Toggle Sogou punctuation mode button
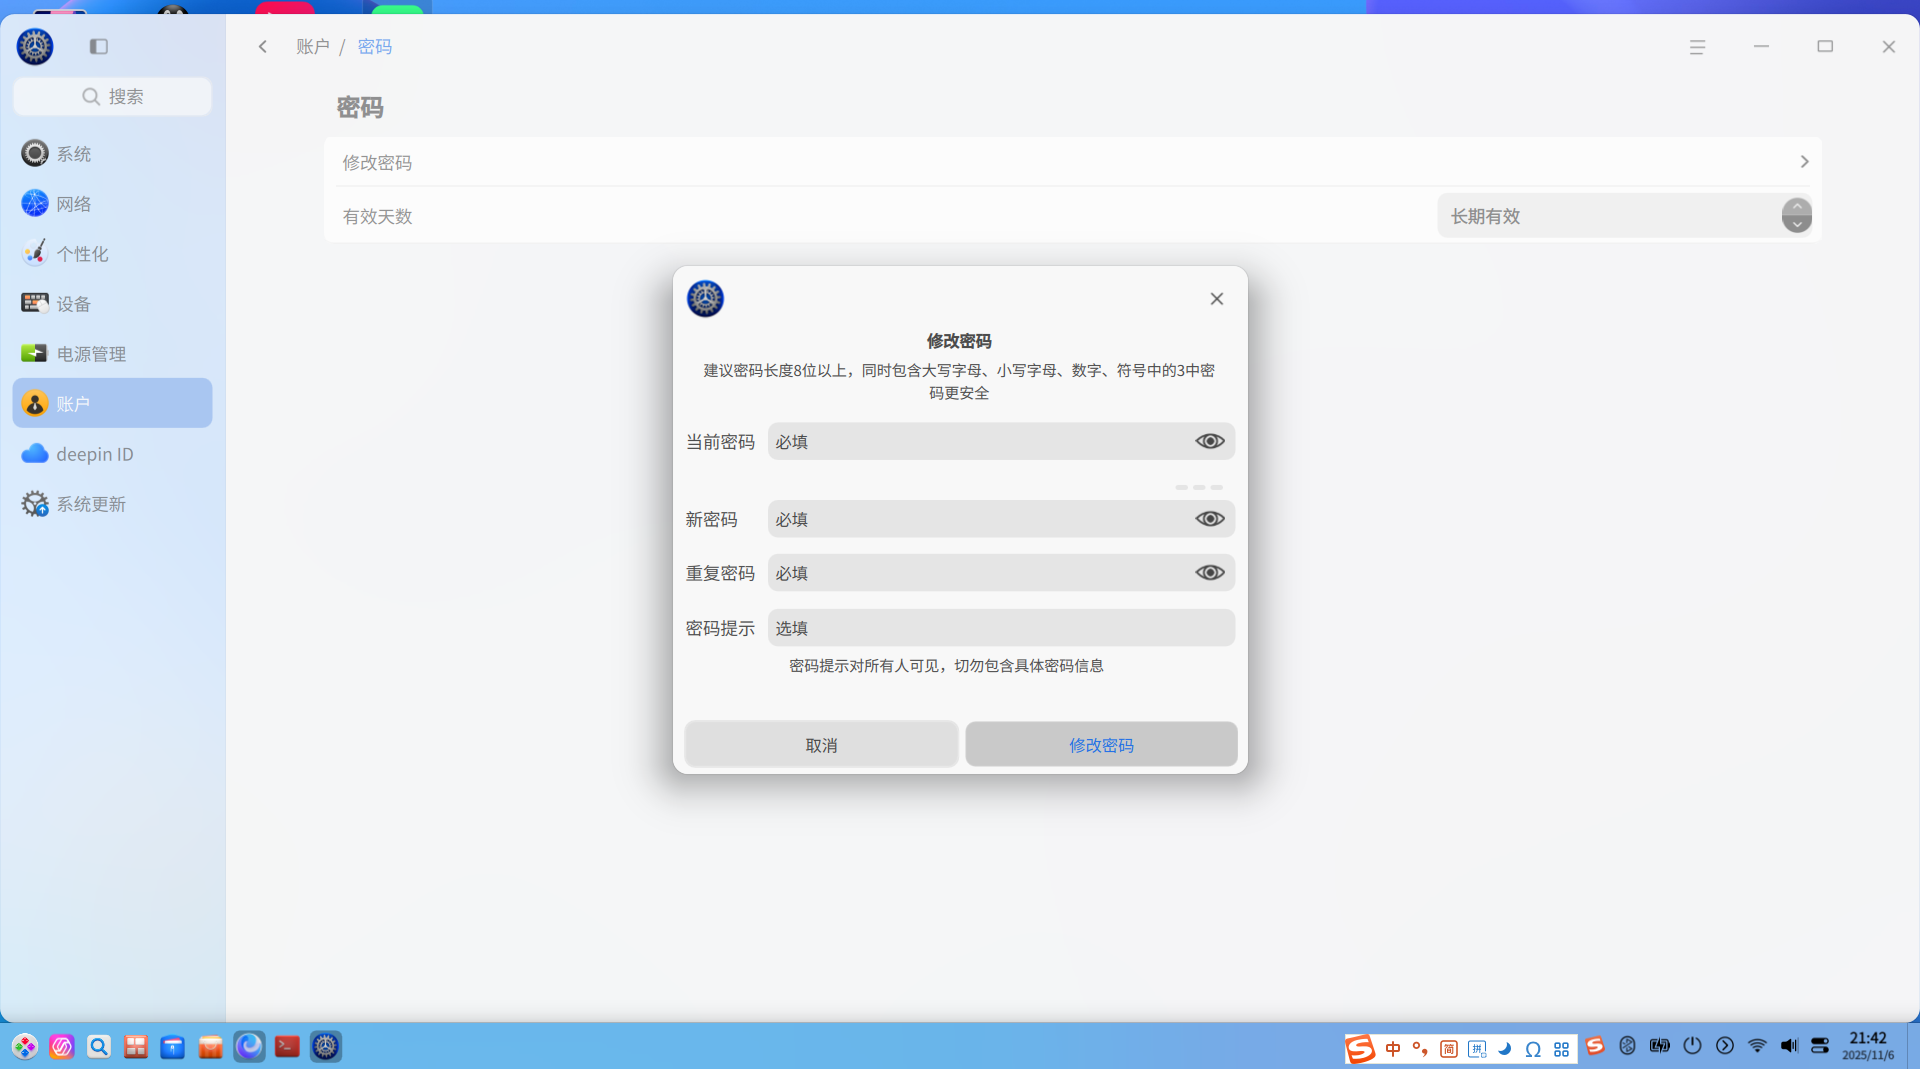 coord(1421,1049)
